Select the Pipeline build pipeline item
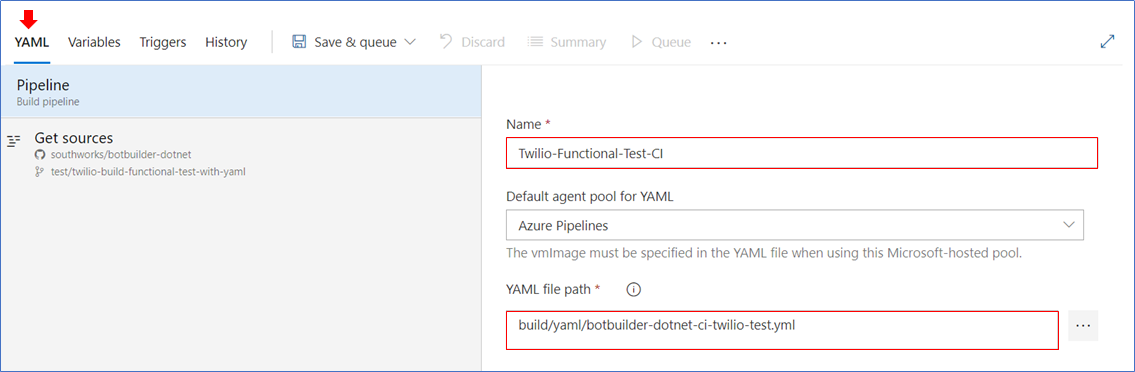This screenshot has height=372, width=1135. (241, 92)
